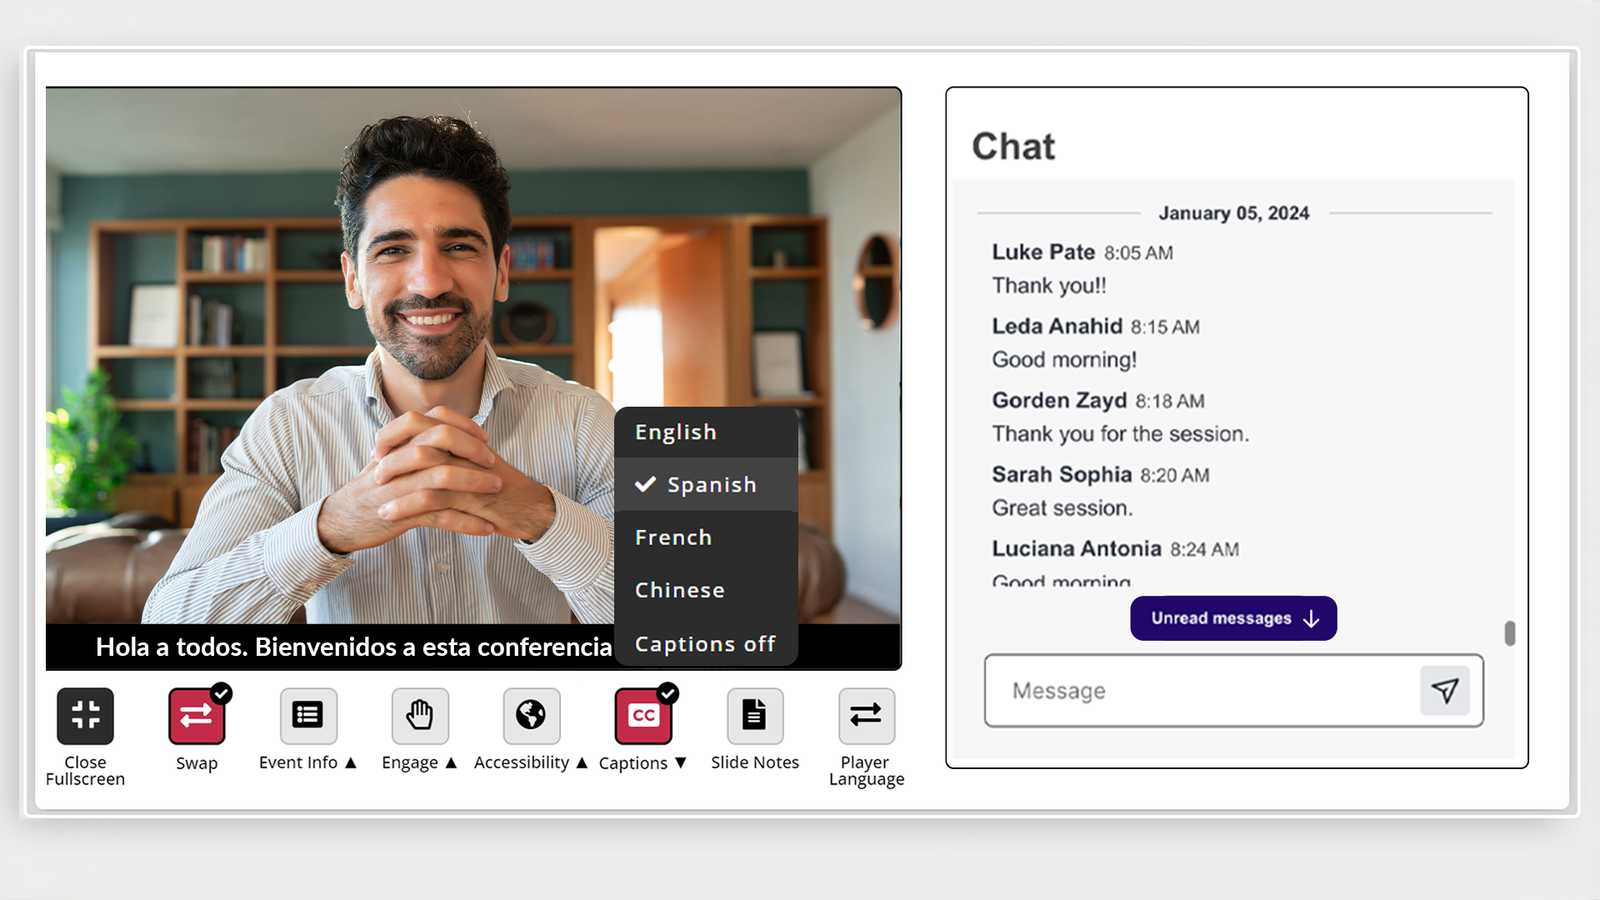Click the CC Captions icon
This screenshot has height=900, width=1600.
643,715
